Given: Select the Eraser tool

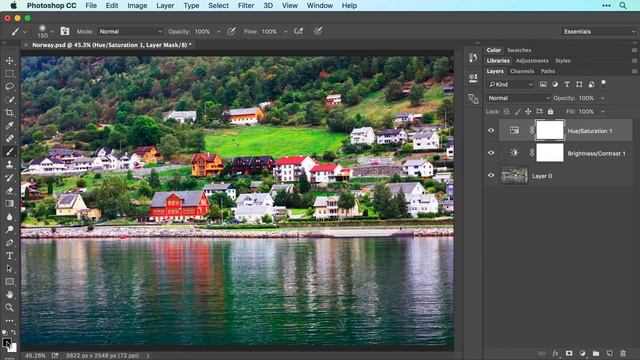Looking at the screenshot, I should (x=9, y=191).
